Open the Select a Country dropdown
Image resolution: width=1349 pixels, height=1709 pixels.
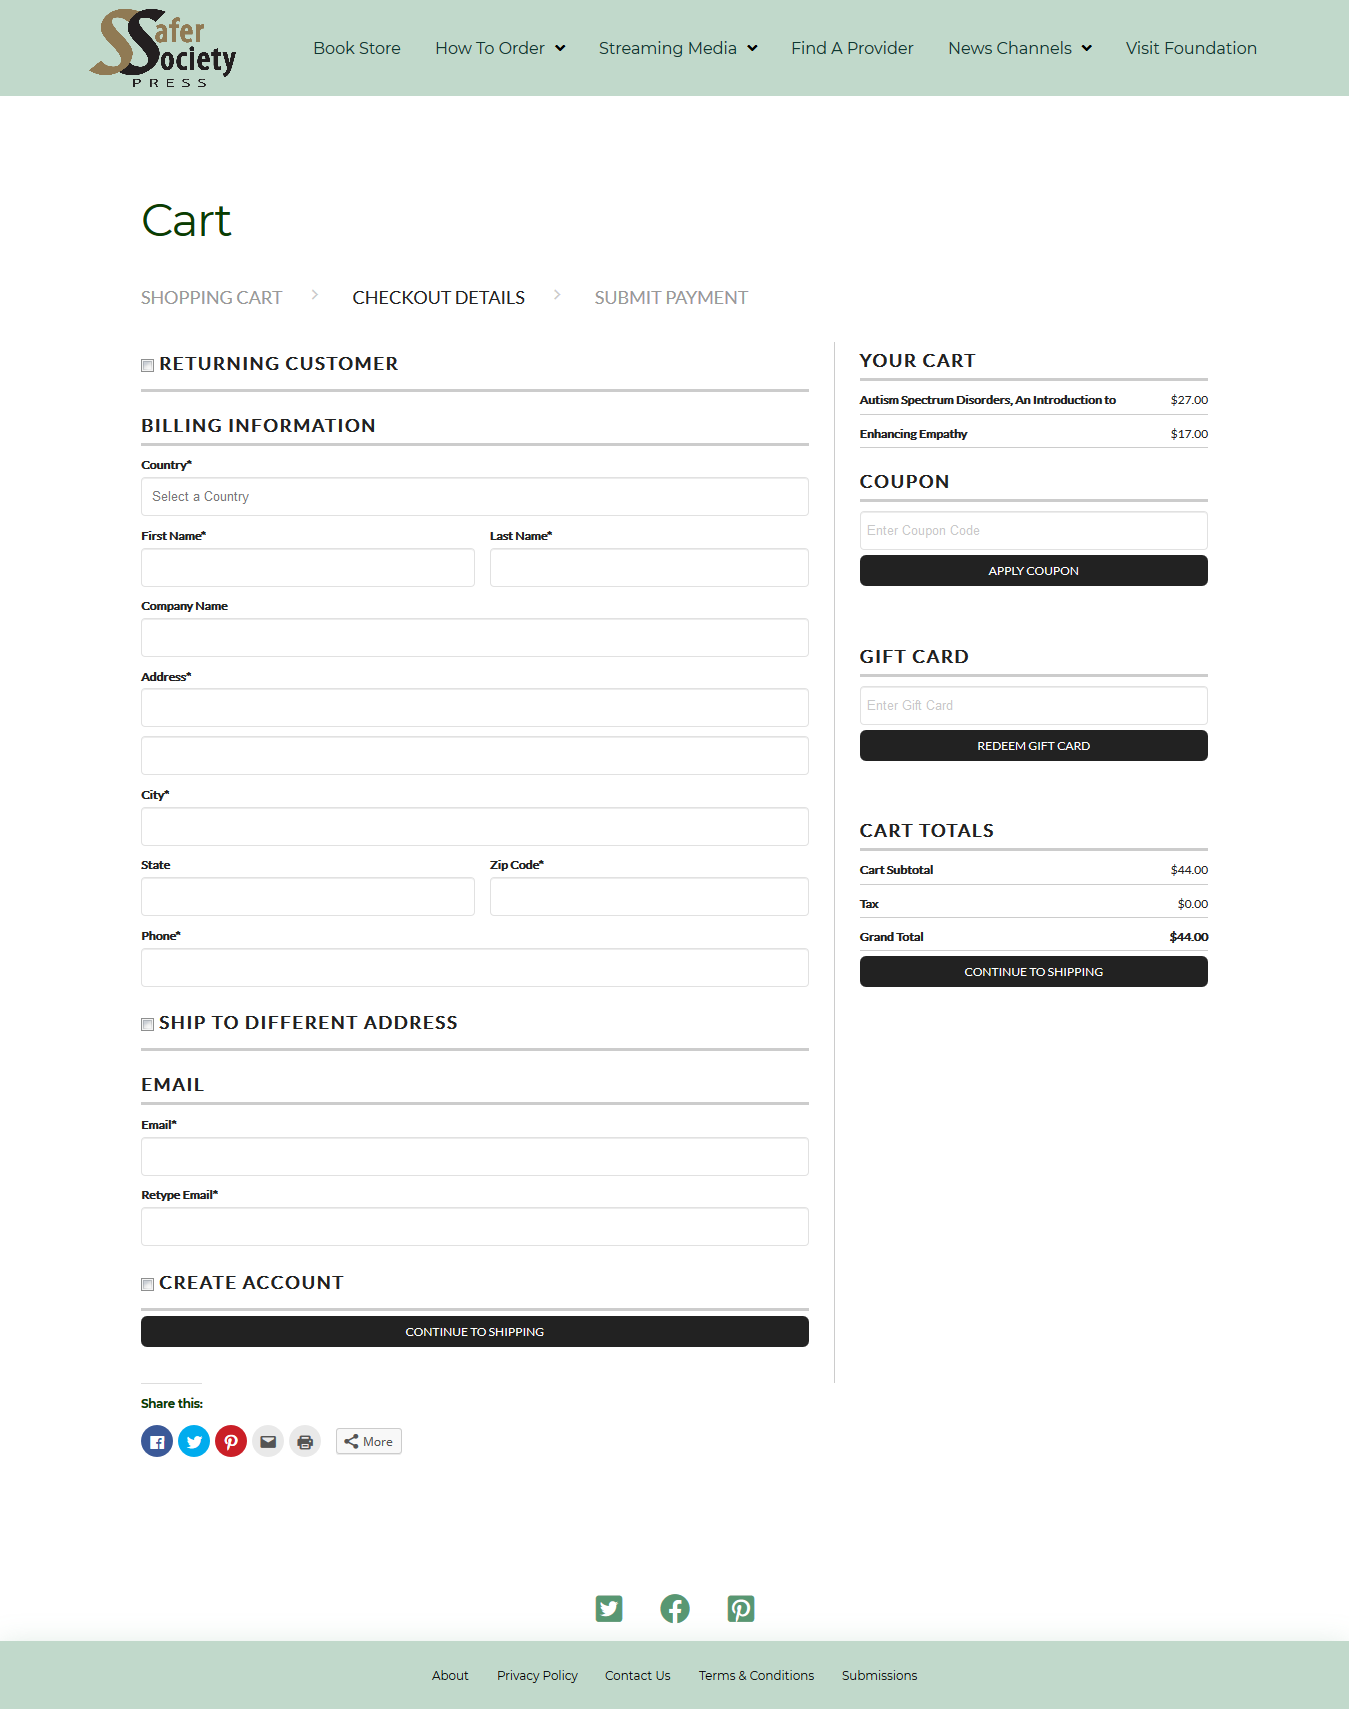[474, 496]
